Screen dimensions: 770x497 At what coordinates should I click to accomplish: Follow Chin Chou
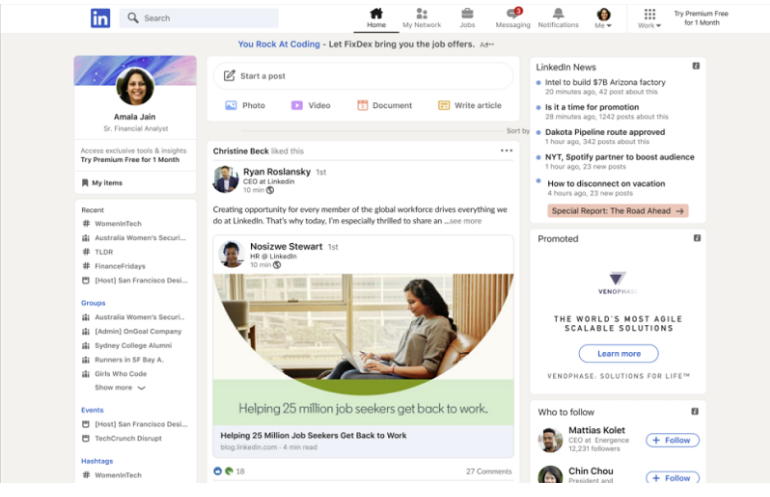pyautogui.click(x=672, y=478)
